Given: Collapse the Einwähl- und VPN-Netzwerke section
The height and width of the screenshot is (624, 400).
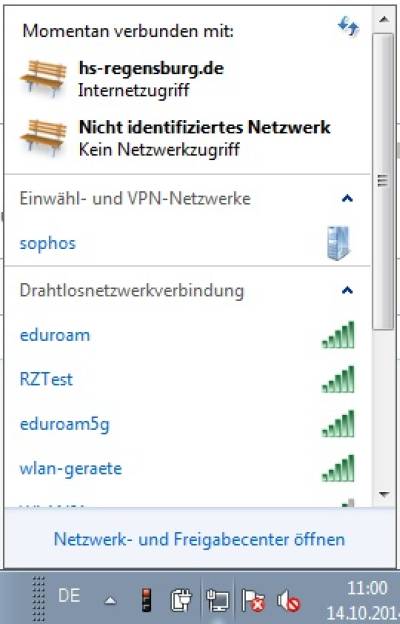Looking at the screenshot, I should (347, 198).
